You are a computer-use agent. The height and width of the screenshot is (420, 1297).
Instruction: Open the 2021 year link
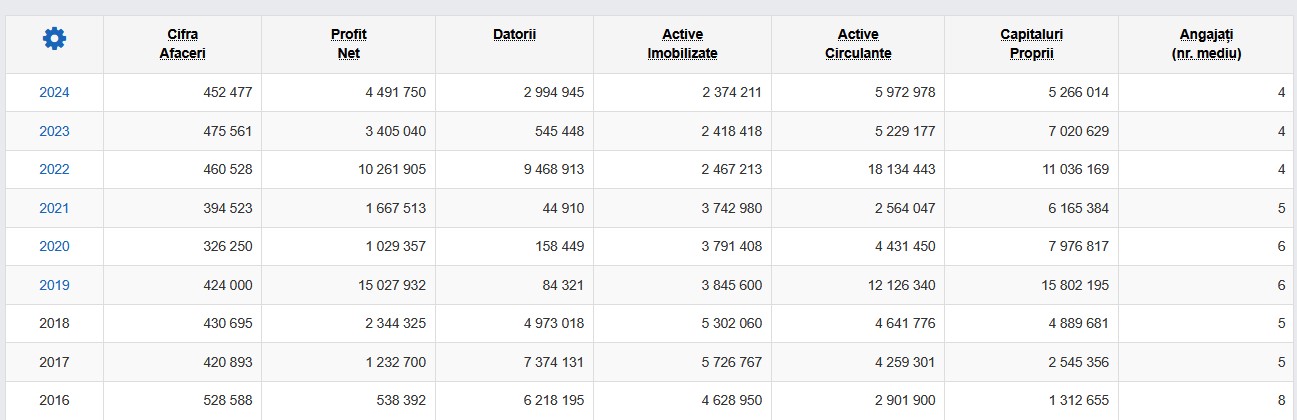[54, 208]
